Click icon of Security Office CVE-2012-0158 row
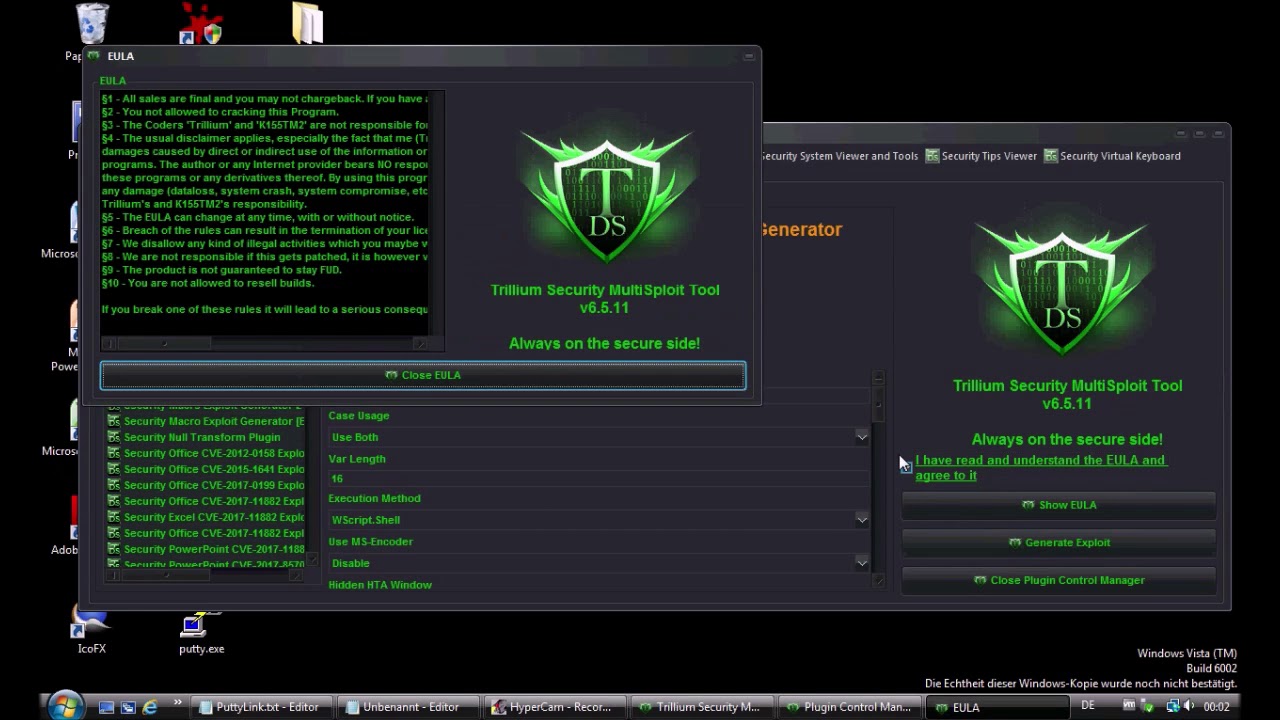Viewport: 1280px width, 720px height. [114, 453]
